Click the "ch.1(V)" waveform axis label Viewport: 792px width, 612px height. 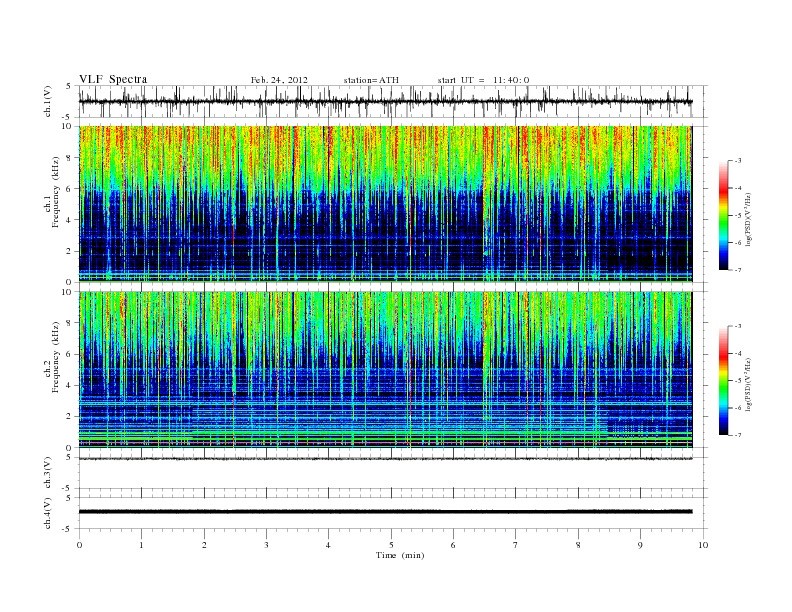(x=48, y=101)
